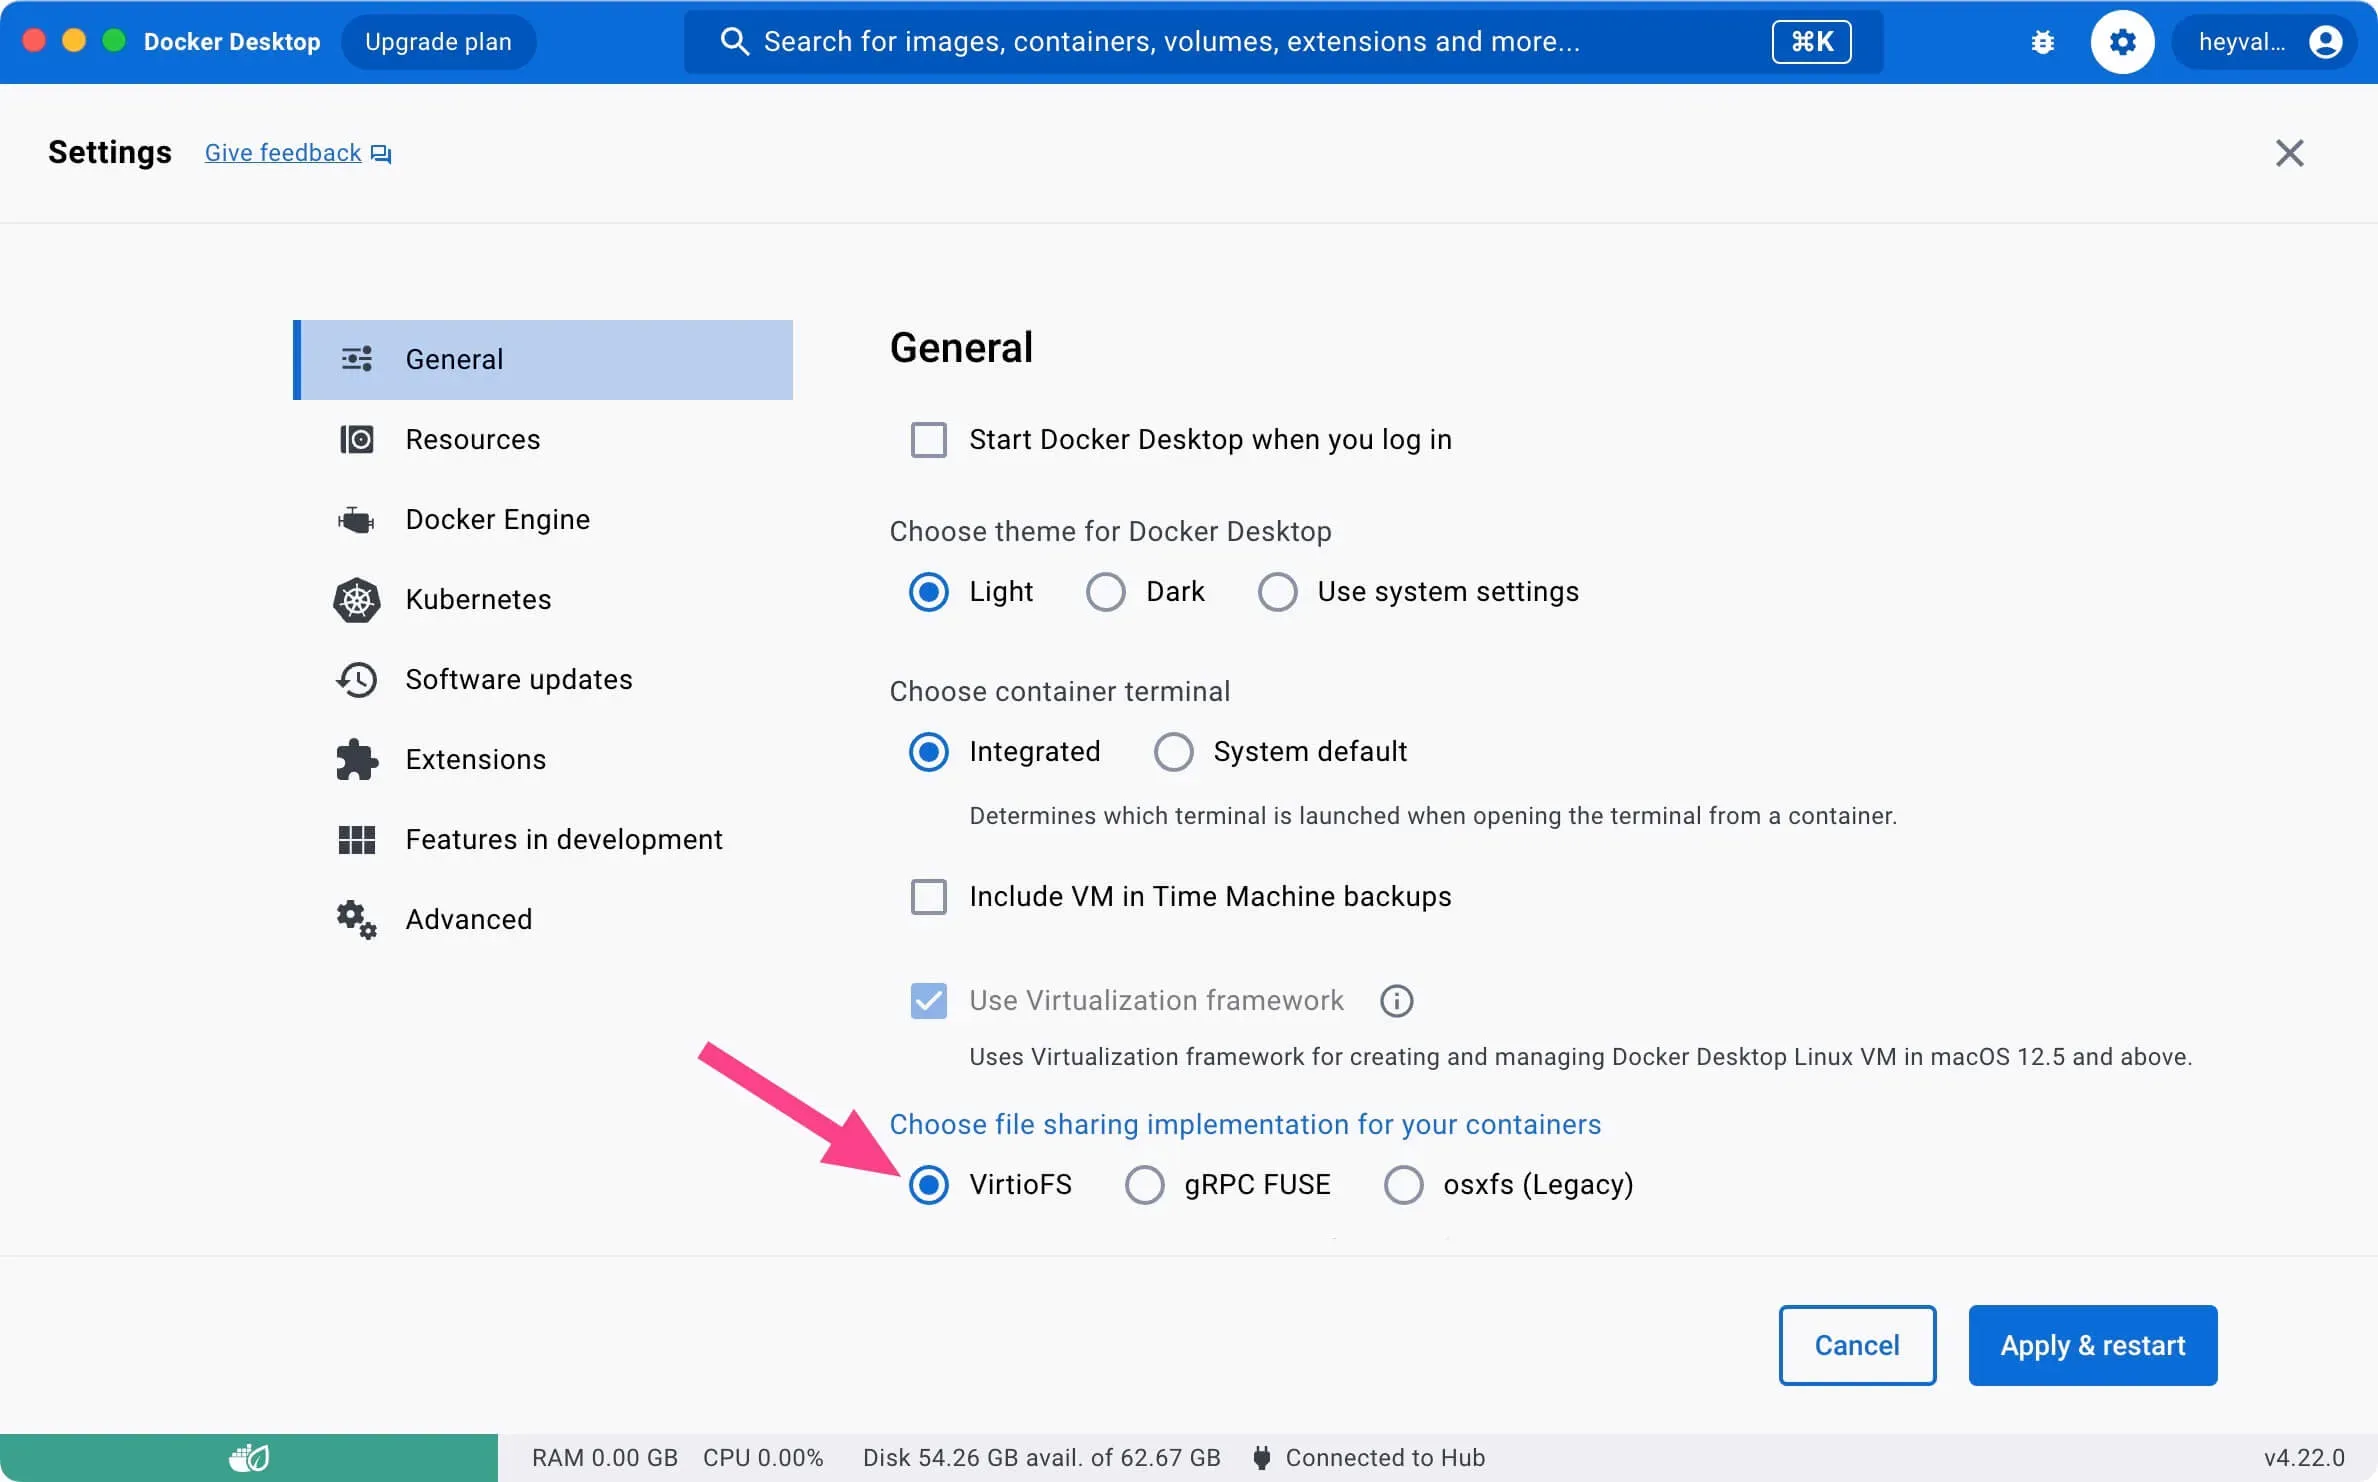
Task: Open the Resources settings tab
Action: click(543, 440)
